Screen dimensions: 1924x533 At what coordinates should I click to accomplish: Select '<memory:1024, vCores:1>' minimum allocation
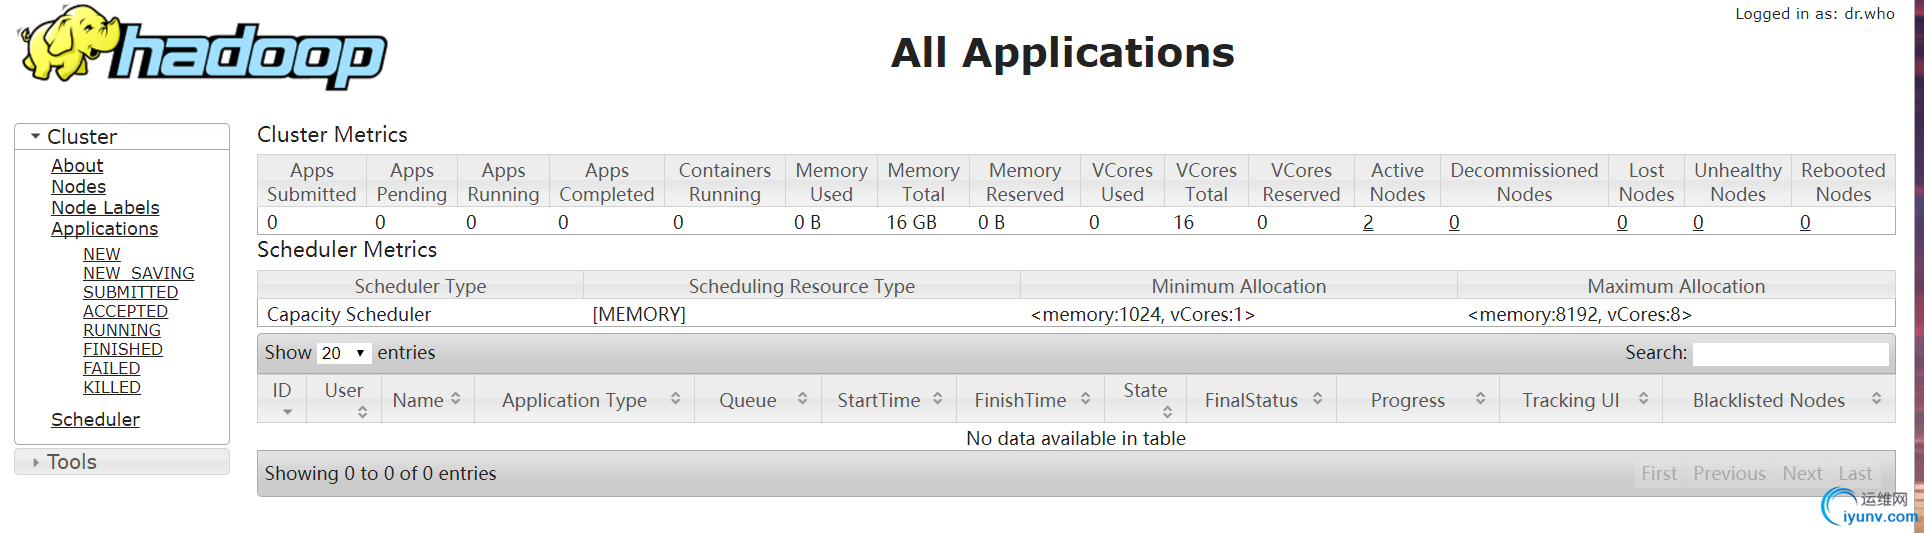pos(1143,314)
